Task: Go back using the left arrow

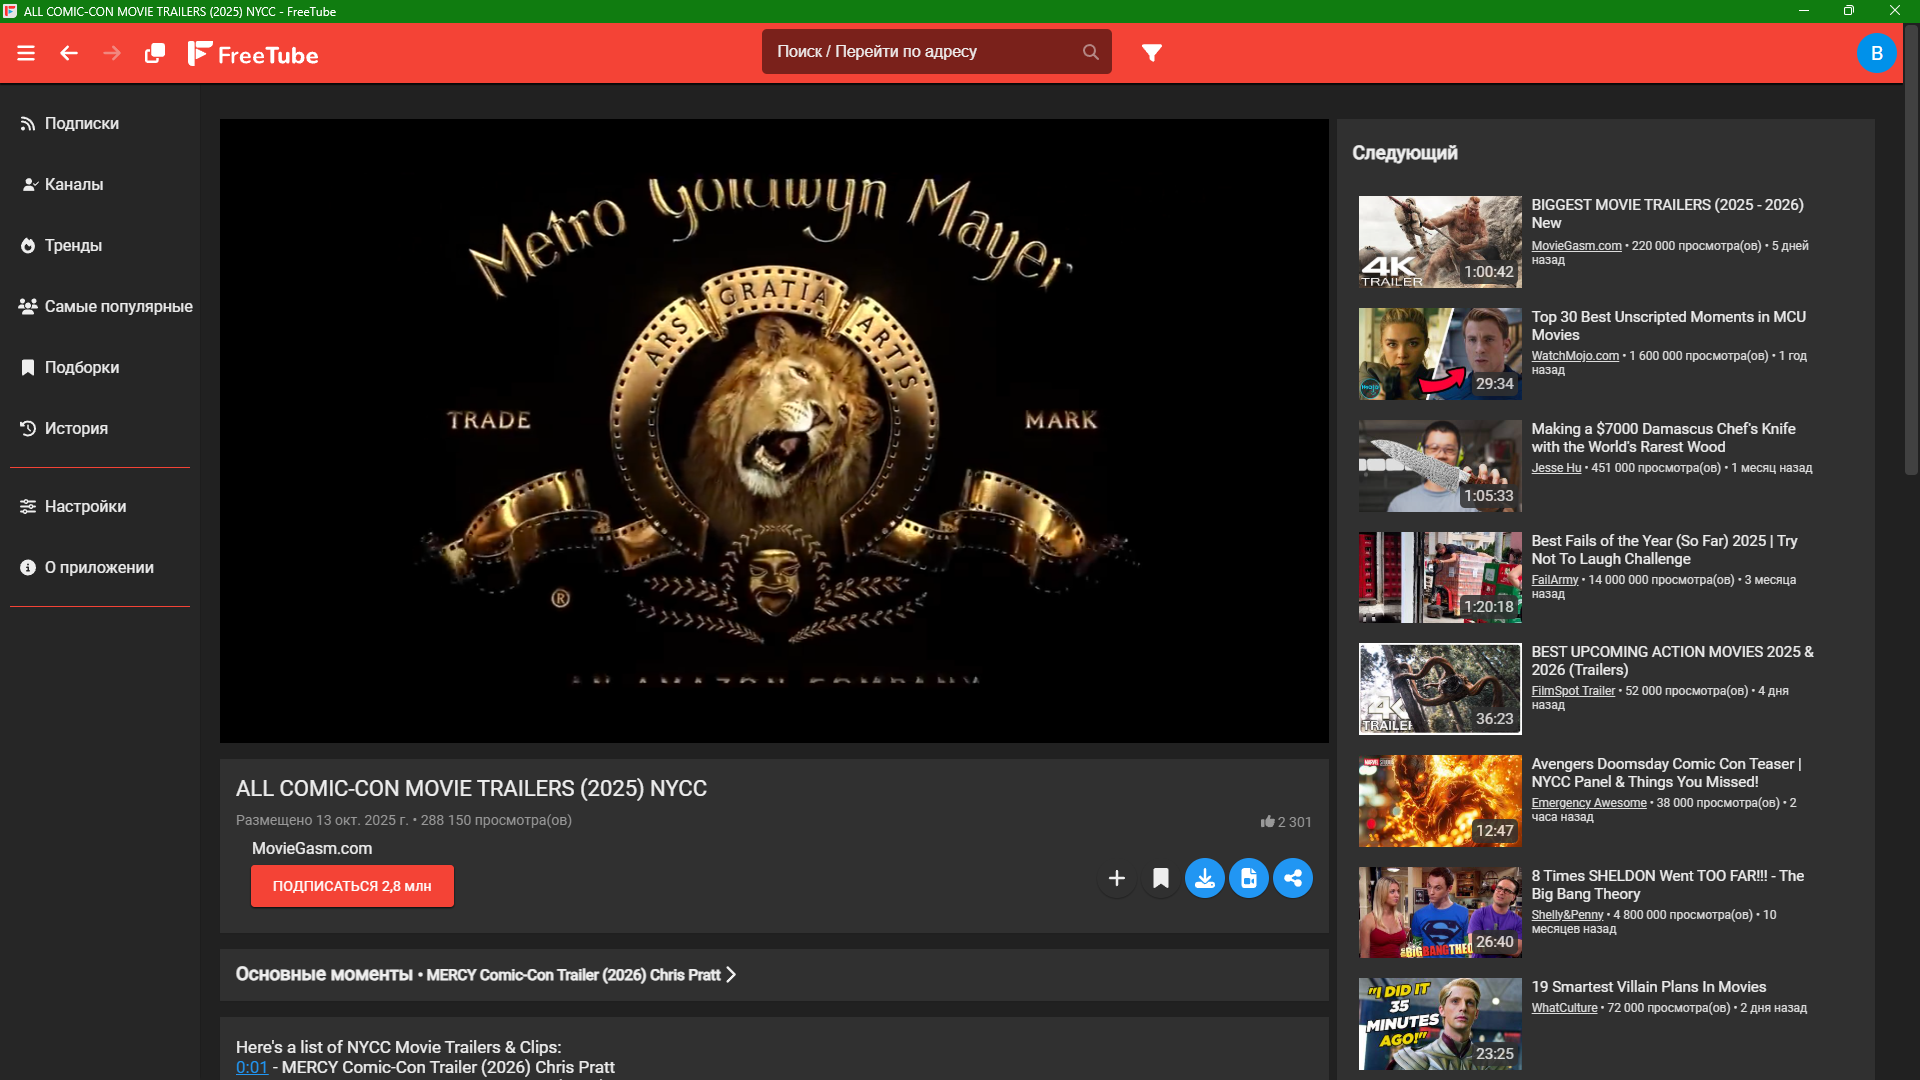Action: click(x=69, y=53)
